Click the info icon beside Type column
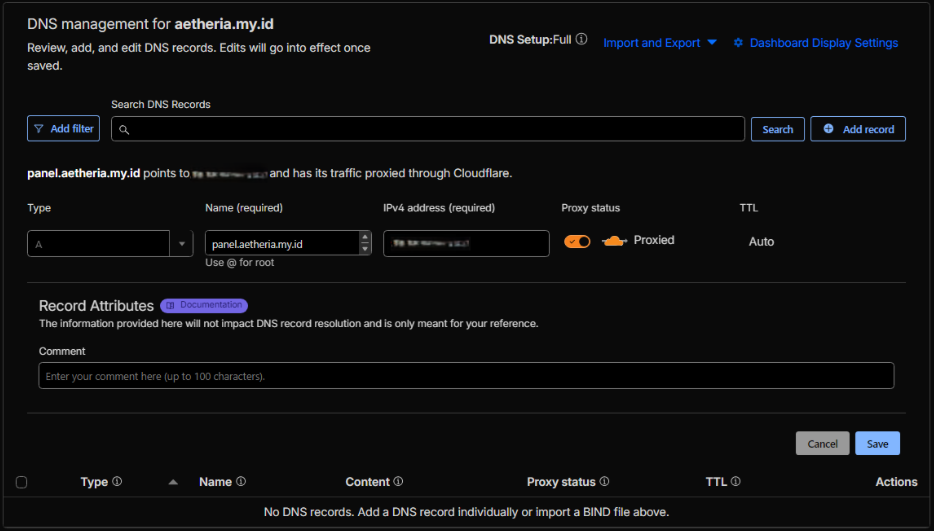Image resolution: width=934 pixels, height=531 pixels. 117,482
